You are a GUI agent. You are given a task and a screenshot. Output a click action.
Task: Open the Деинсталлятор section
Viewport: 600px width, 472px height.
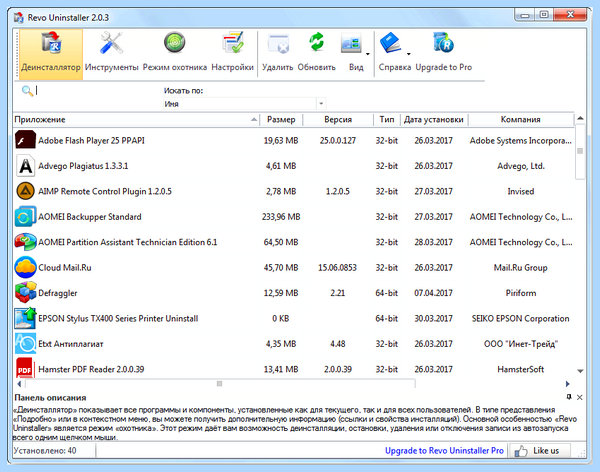pos(51,54)
